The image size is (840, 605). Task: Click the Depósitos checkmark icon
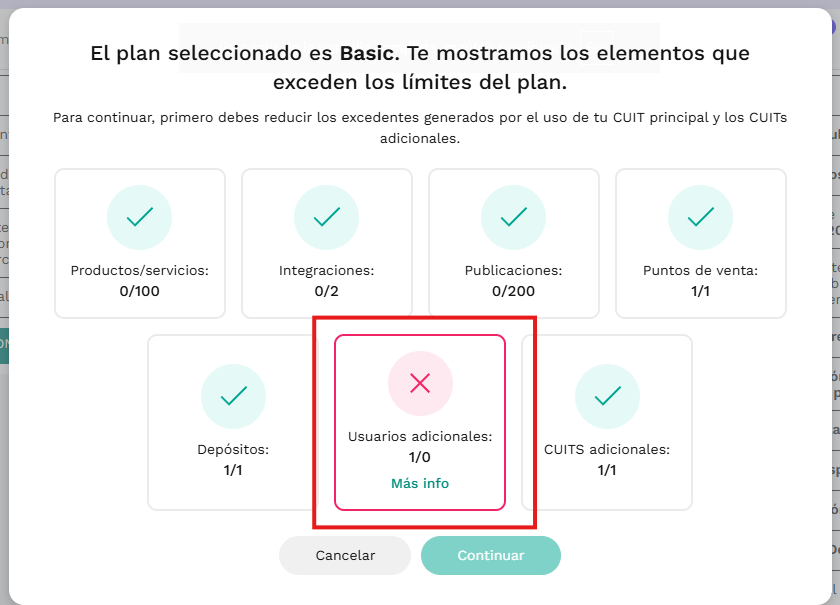(x=233, y=396)
